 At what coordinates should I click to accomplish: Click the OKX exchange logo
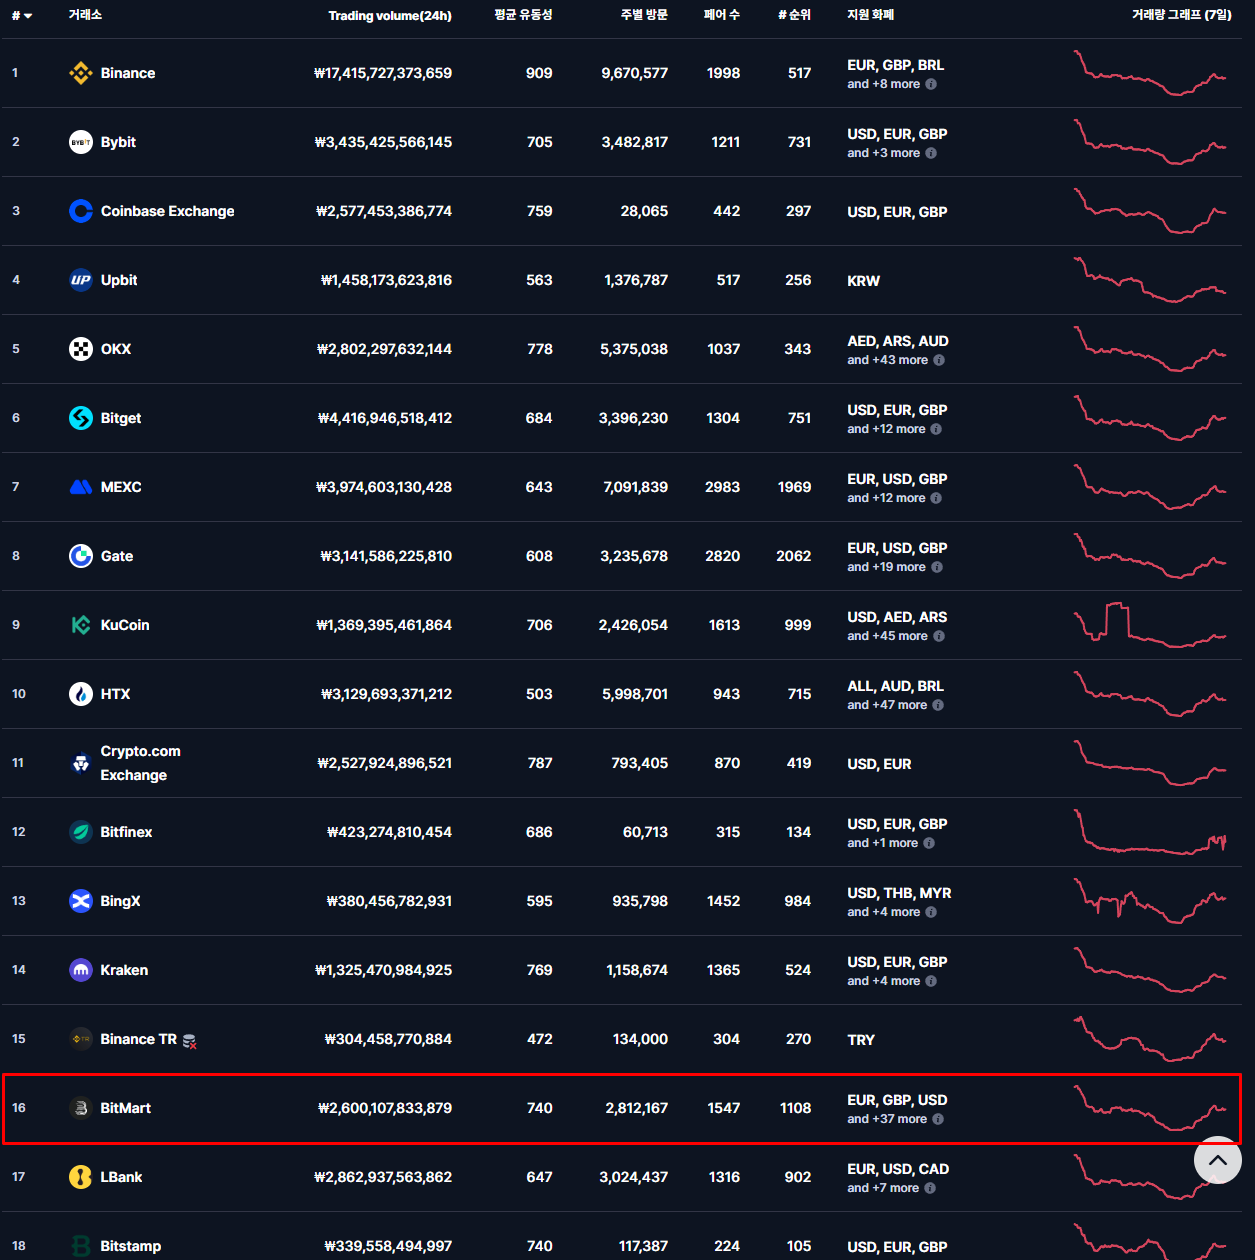[81, 349]
